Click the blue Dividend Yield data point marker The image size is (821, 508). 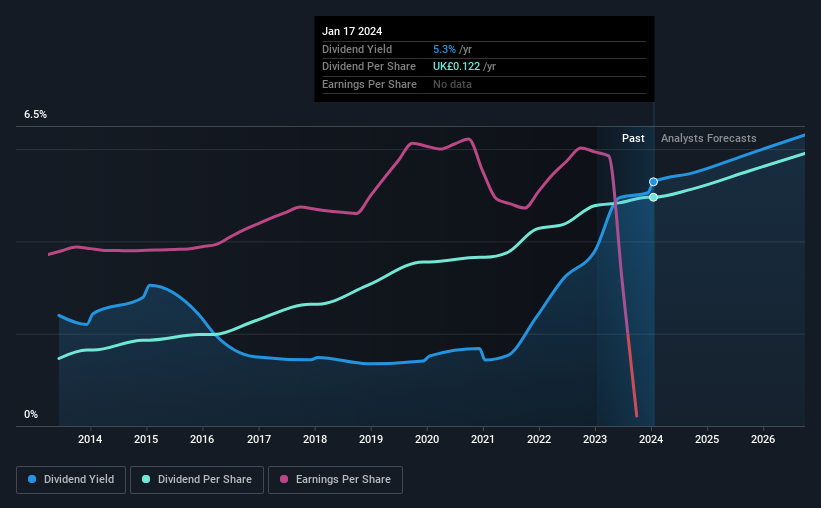coord(653,182)
